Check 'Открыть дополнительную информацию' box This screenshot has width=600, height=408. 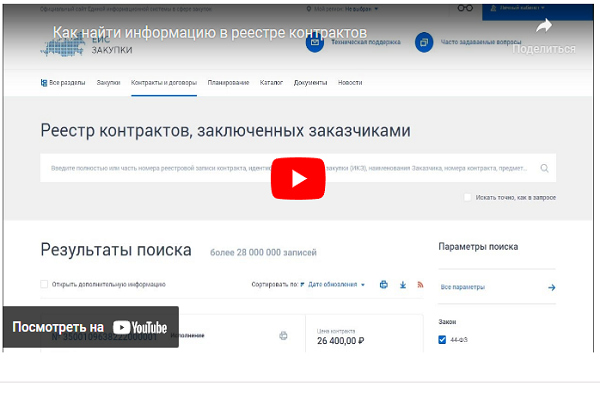click(x=44, y=285)
